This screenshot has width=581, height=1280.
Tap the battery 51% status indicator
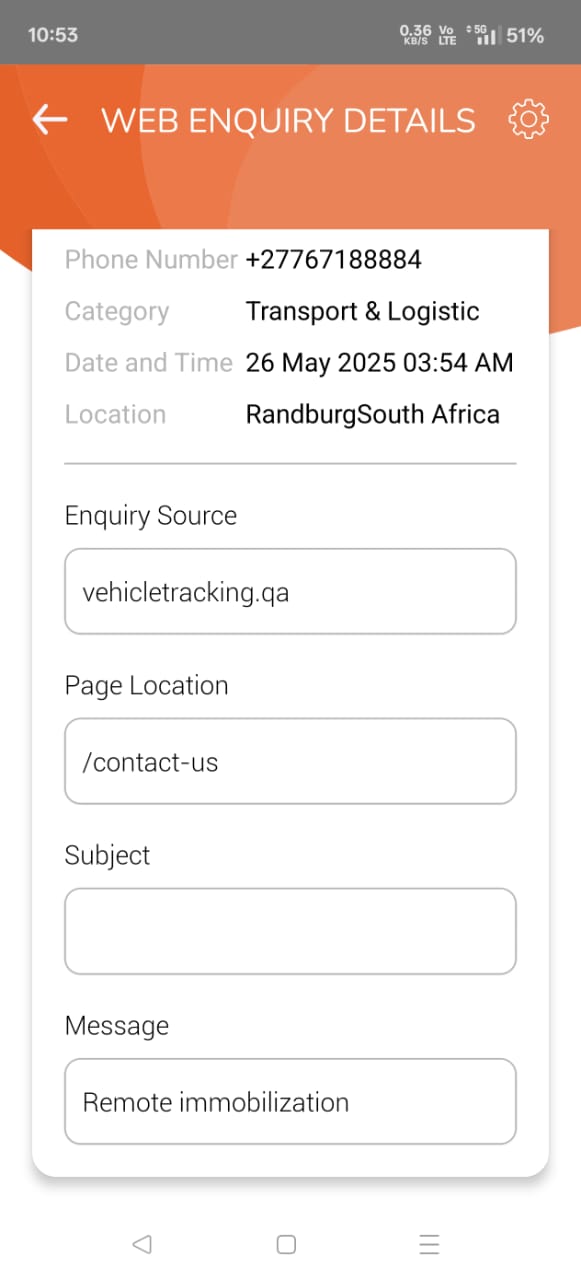[525, 35]
